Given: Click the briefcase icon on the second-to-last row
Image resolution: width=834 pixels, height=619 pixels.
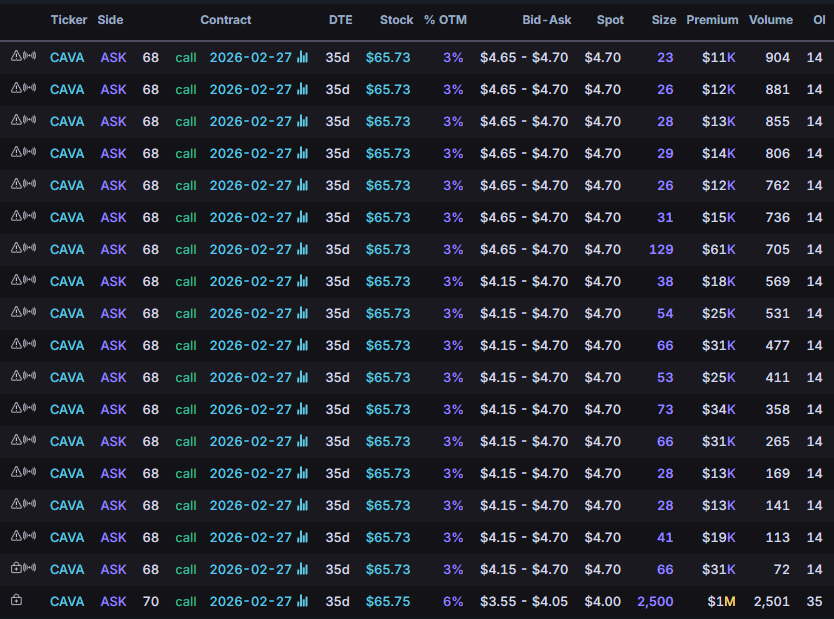Looking at the screenshot, I should (x=16, y=569).
